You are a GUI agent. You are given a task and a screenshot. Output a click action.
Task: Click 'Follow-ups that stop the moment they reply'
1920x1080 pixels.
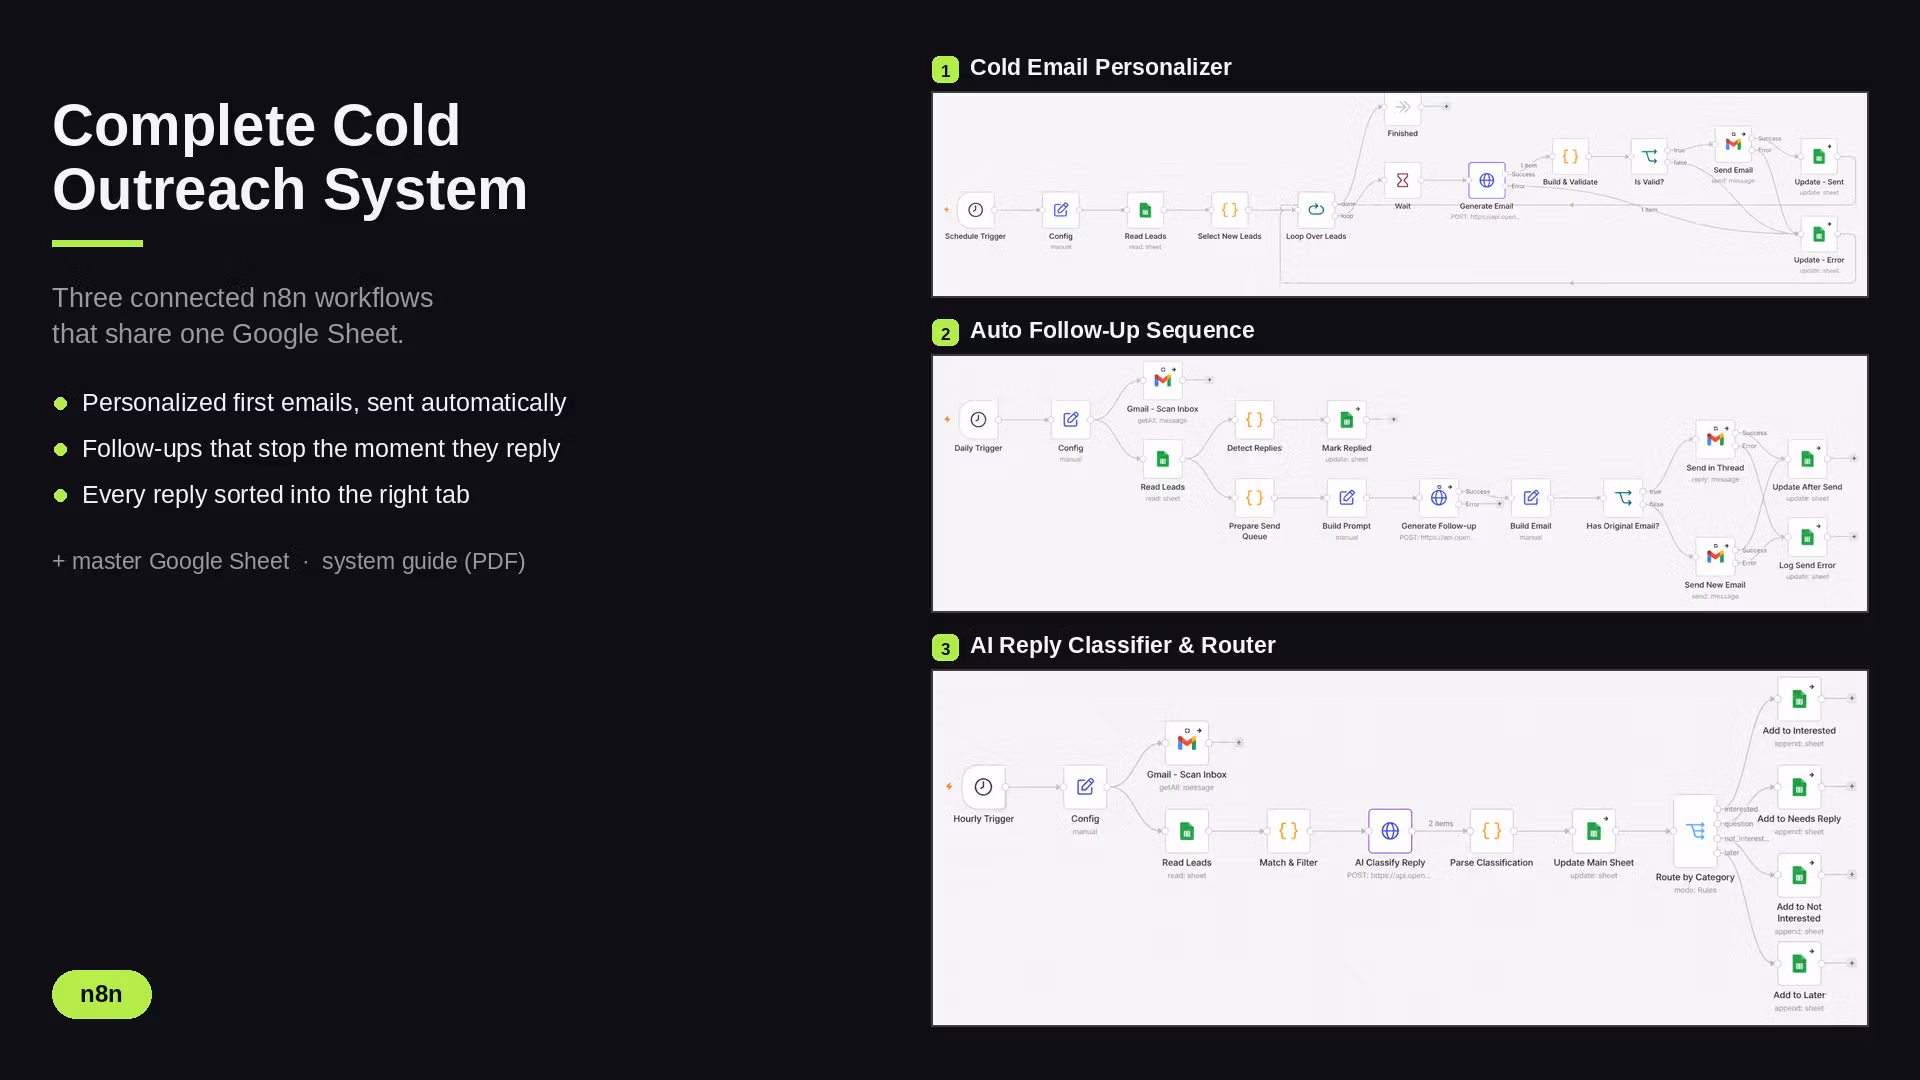[x=321, y=449]
